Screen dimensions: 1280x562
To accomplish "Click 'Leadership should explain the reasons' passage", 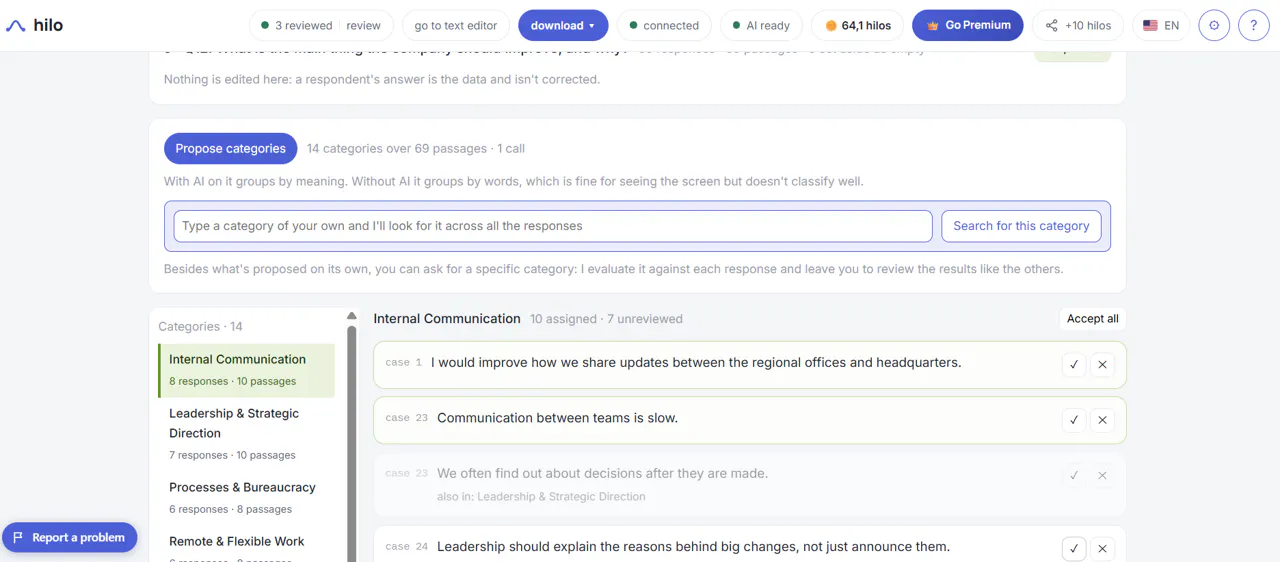I will click(x=693, y=546).
